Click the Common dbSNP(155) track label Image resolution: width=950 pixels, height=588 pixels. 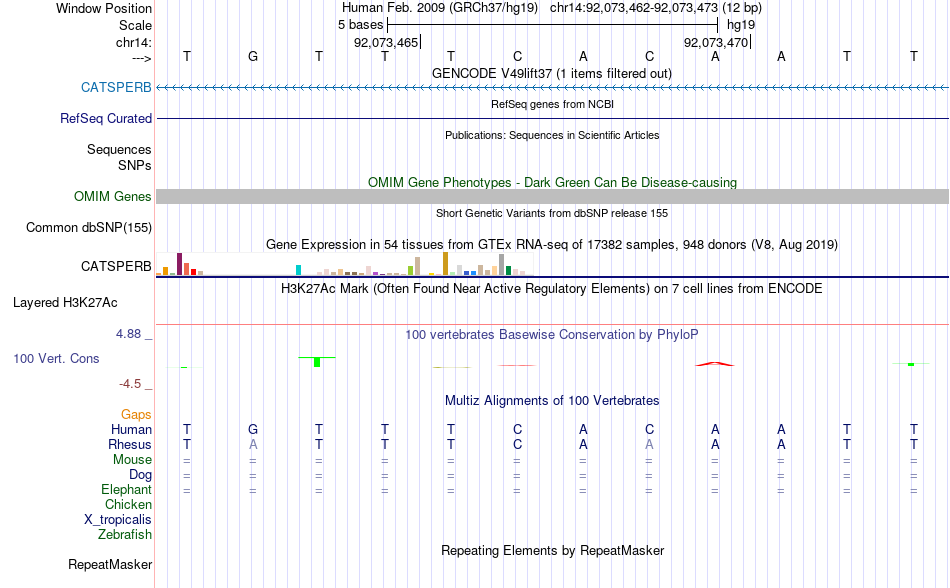[x=88, y=227]
